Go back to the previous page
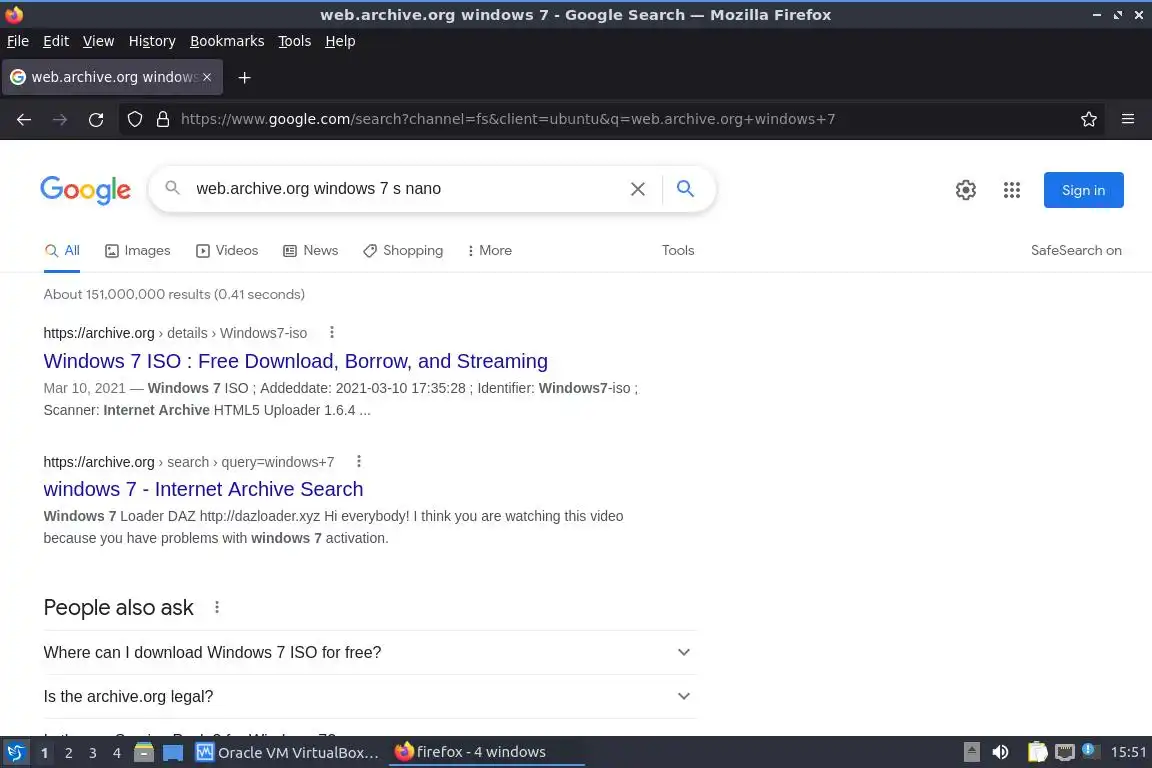This screenshot has height=768, width=1152. [x=24, y=119]
